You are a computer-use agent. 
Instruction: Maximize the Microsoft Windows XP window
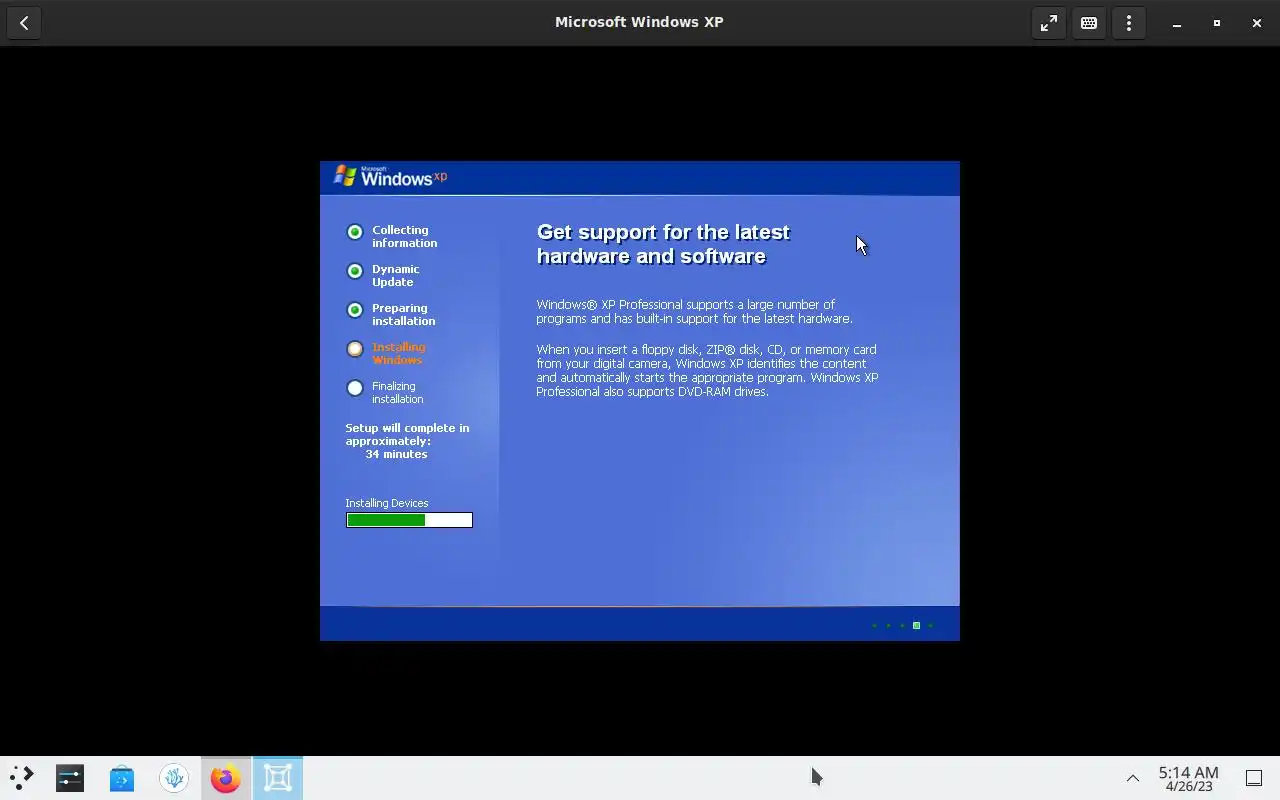1217,23
